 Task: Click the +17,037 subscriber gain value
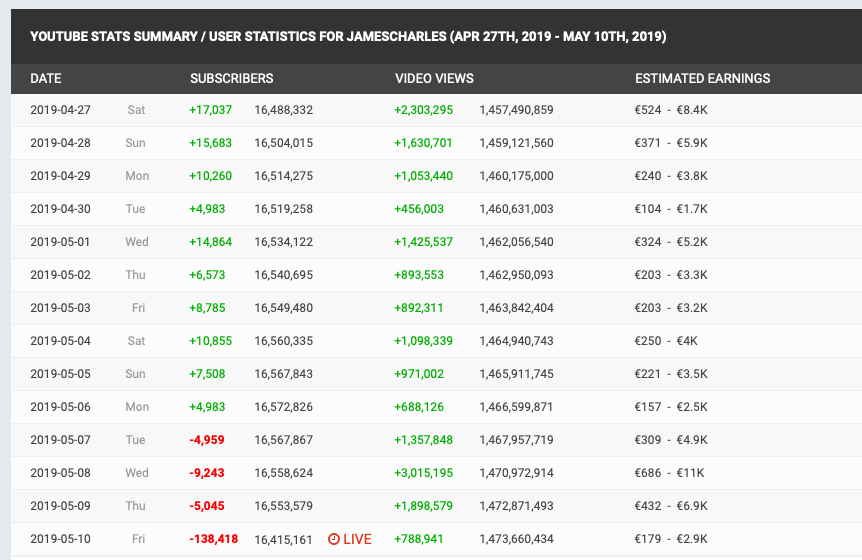[210, 110]
